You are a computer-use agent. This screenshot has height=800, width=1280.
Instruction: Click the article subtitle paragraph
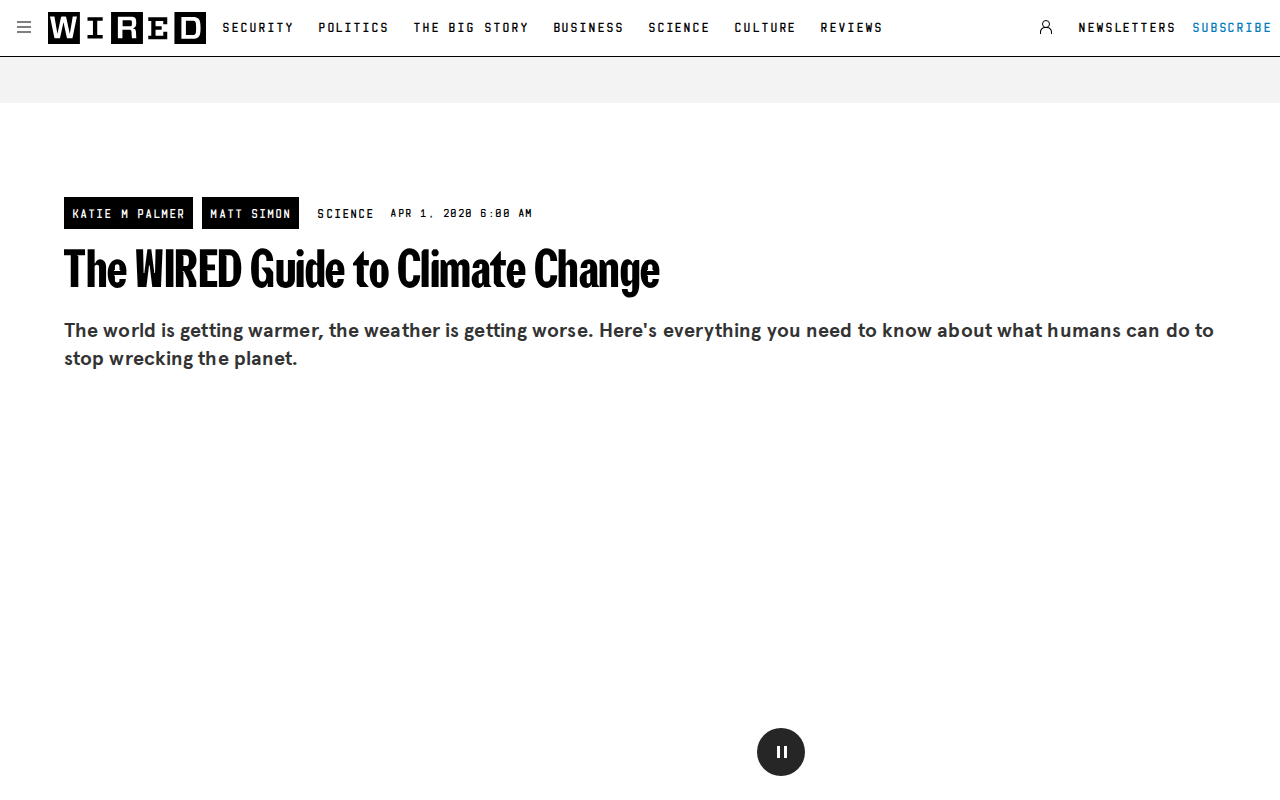[x=639, y=344]
